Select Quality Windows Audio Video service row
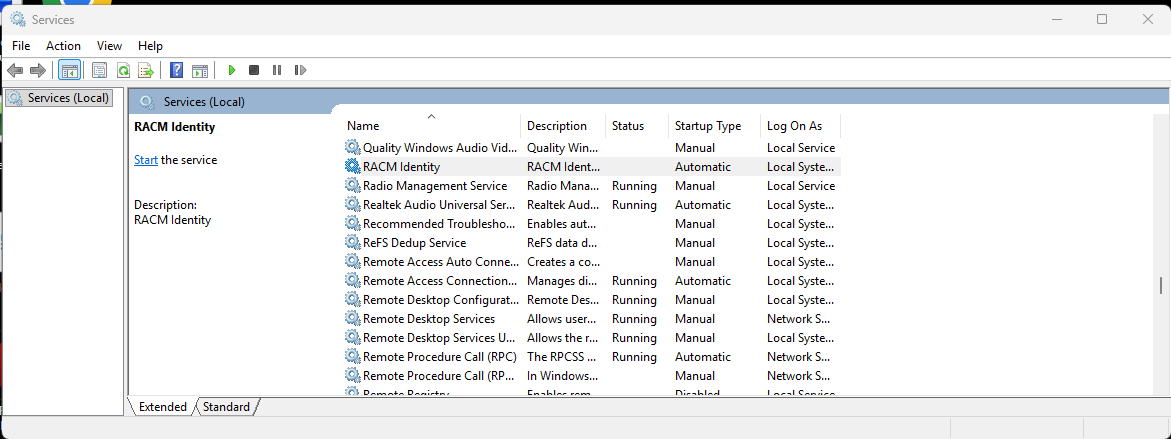1171x439 pixels. coord(592,148)
